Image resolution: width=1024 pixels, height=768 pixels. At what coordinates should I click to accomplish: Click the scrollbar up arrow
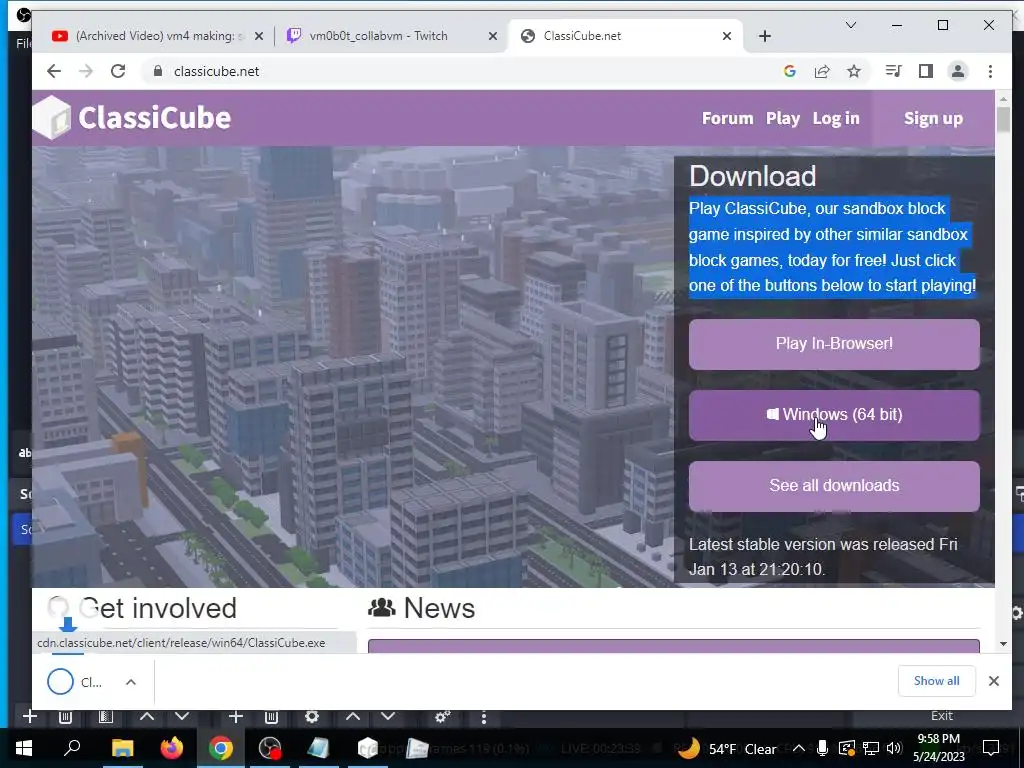click(x=1003, y=98)
